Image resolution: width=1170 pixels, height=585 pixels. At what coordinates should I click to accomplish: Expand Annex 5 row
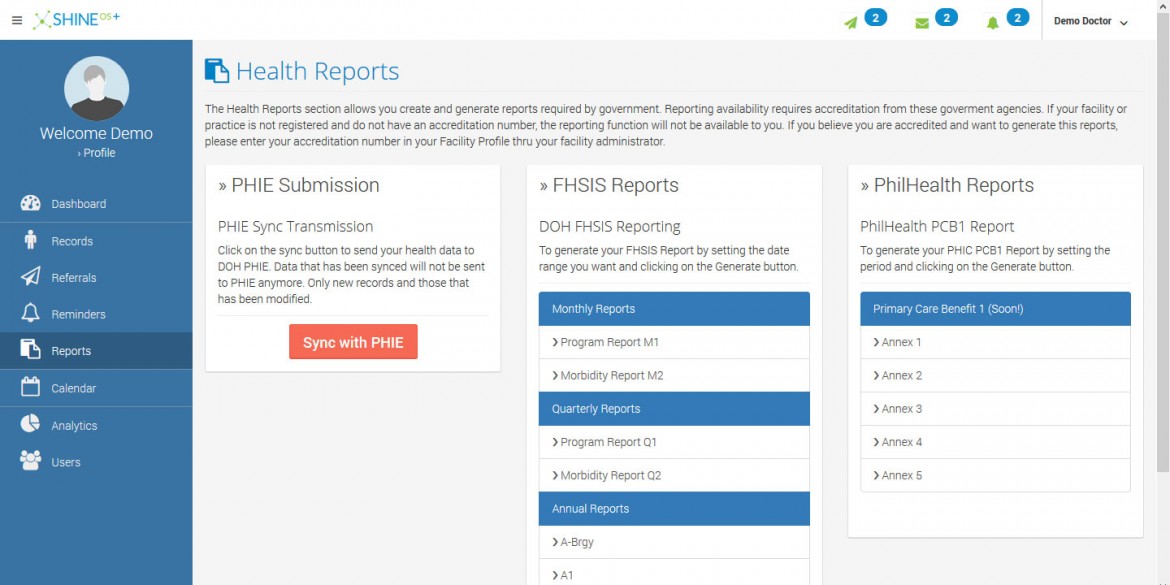(x=995, y=475)
